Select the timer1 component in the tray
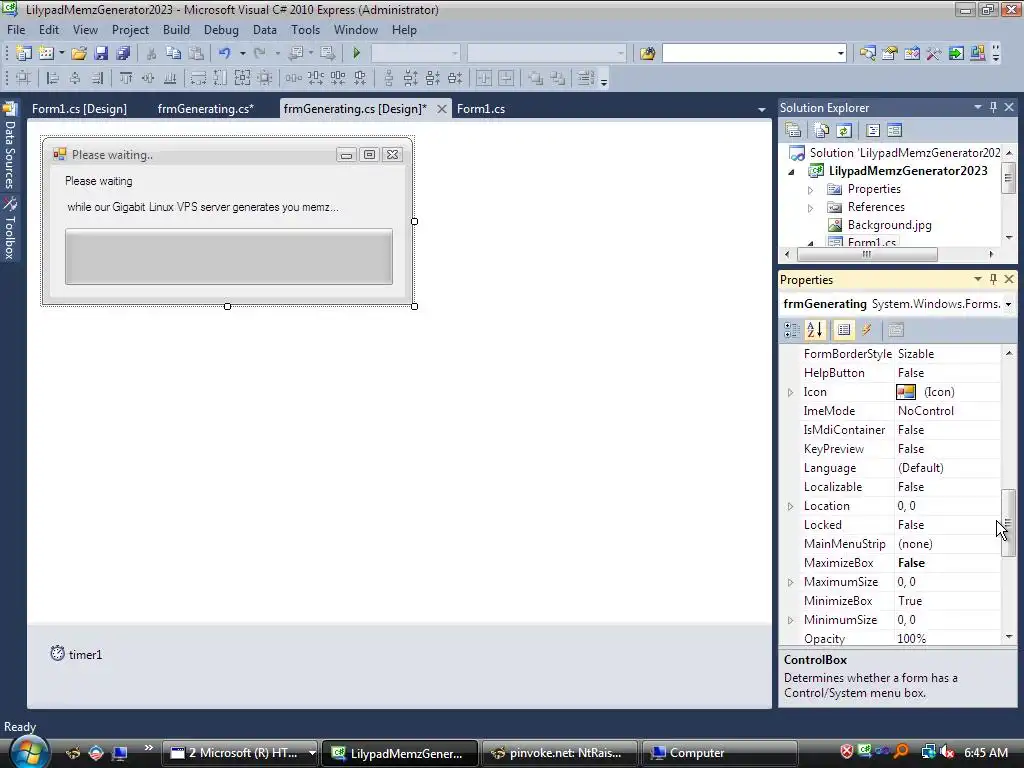Image resolution: width=1024 pixels, height=768 pixels. tap(76, 654)
